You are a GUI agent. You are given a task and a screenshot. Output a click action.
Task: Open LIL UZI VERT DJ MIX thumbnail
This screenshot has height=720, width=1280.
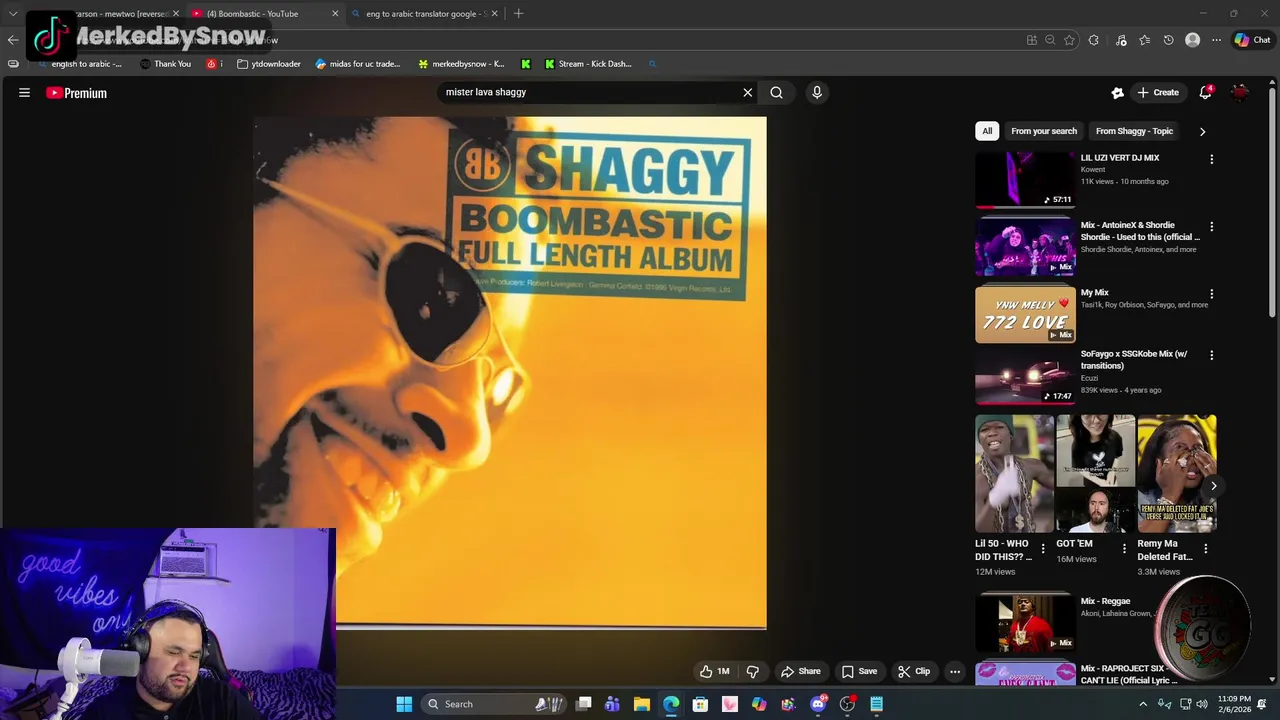pos(1025,180)
